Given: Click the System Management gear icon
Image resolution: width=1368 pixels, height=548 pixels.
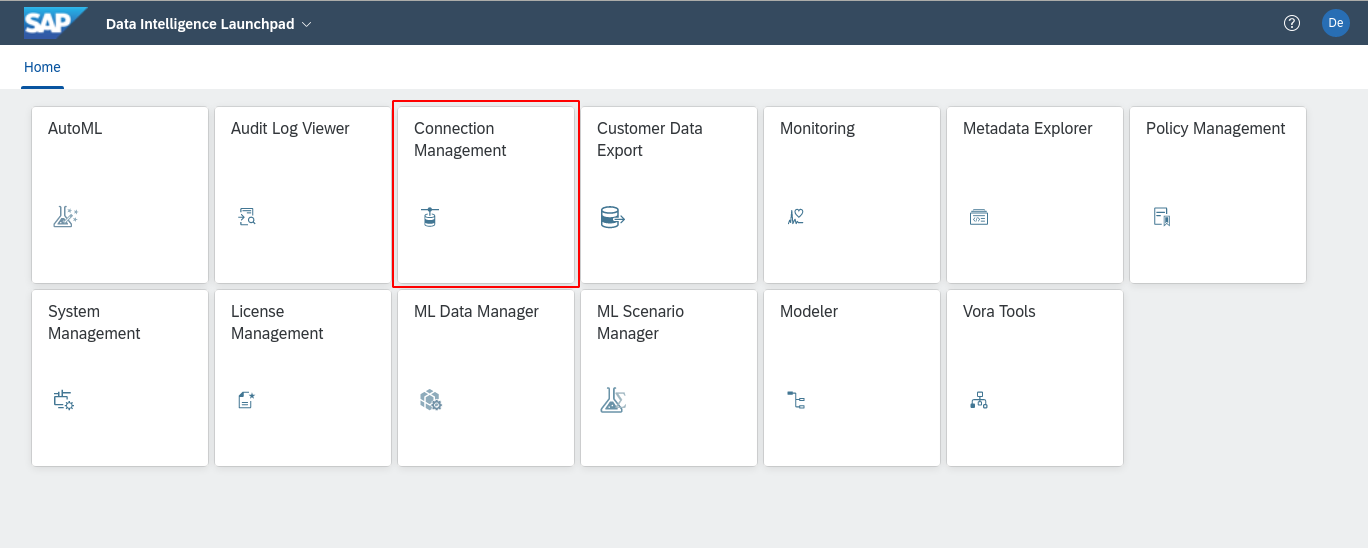Looking at the screenshot, I should [x=64, y=400].
